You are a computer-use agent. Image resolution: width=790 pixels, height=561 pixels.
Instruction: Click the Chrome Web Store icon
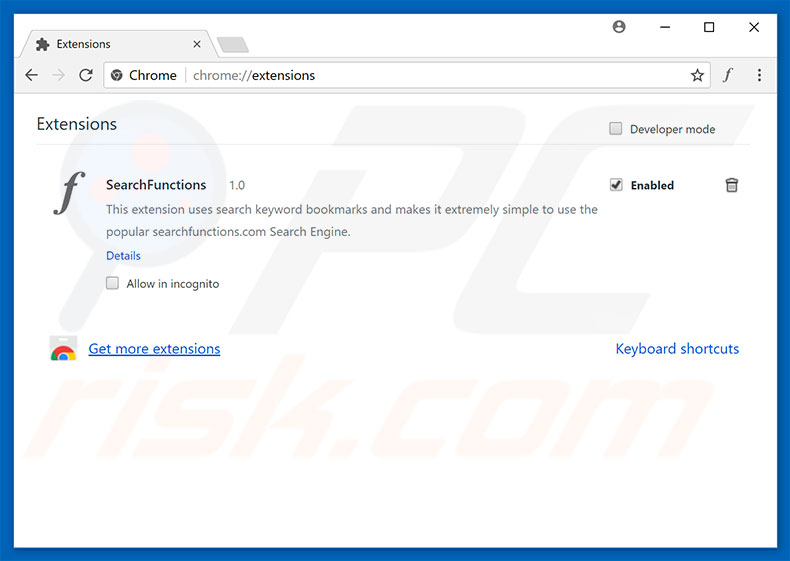click(x=63, y=349)
